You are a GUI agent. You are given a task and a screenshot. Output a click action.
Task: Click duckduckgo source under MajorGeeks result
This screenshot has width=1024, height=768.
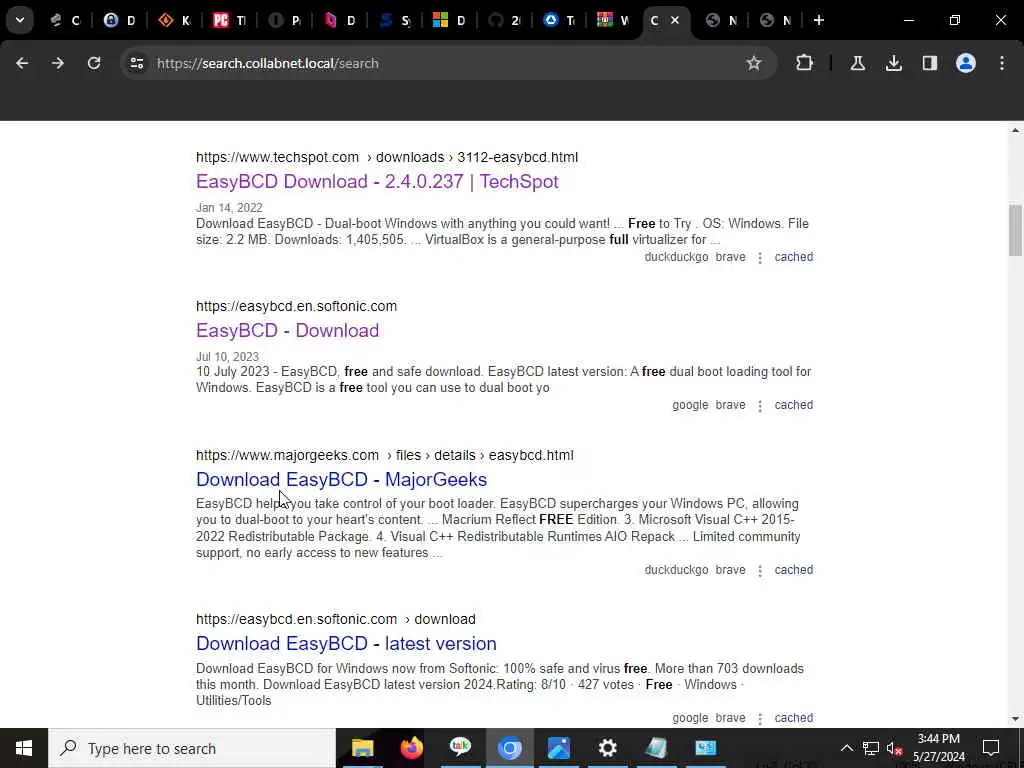676,569
